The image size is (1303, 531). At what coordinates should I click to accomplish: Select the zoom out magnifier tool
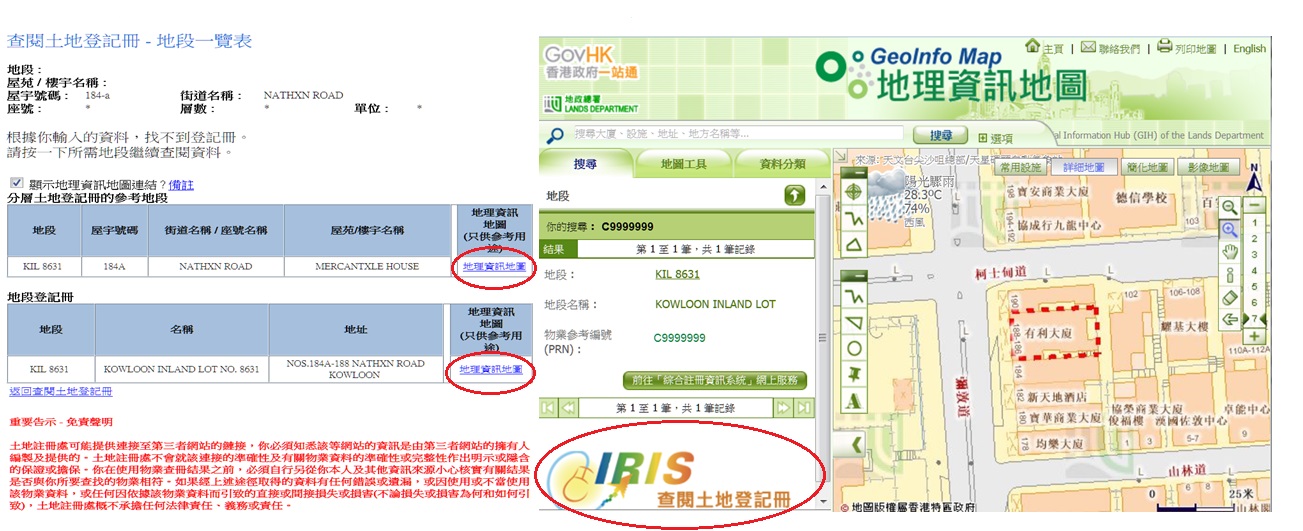pyautogui.click(x=1230, y=206)
